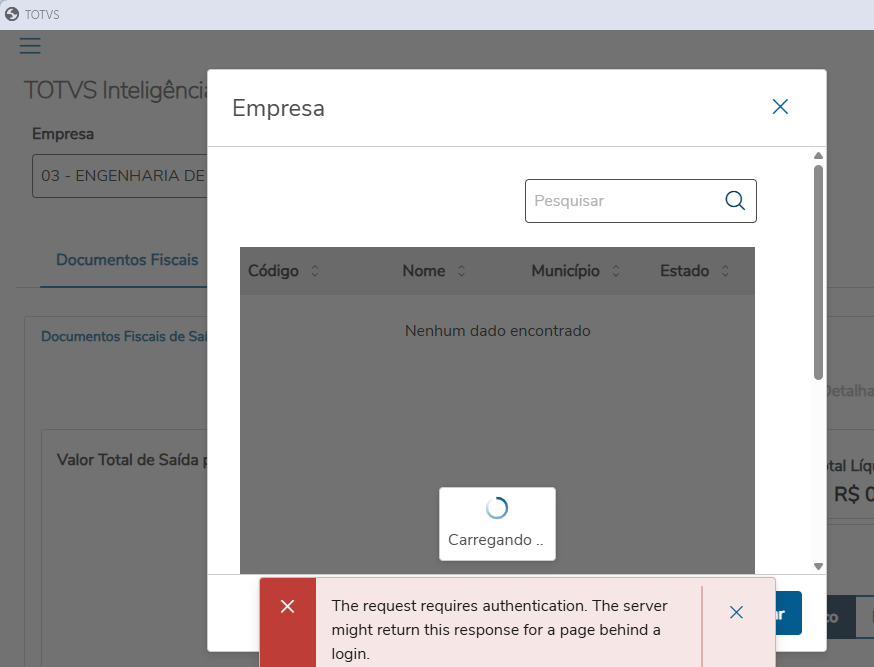
Task: Click the dialog scrollbar down arrow
Action: [x=818, y=566]
